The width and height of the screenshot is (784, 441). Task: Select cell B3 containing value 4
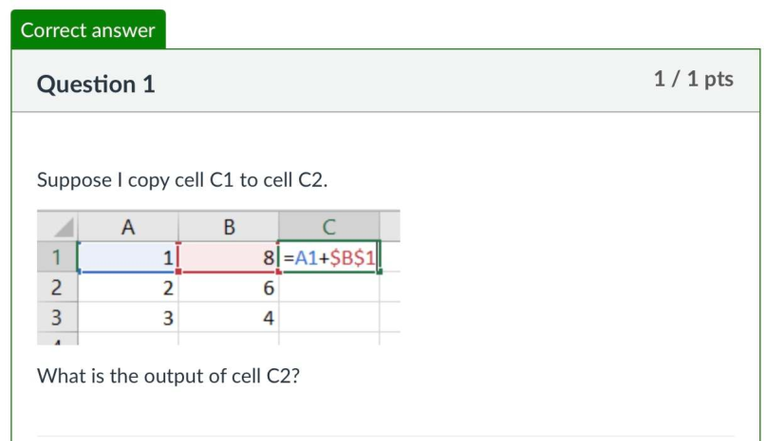tap(228, 319)
